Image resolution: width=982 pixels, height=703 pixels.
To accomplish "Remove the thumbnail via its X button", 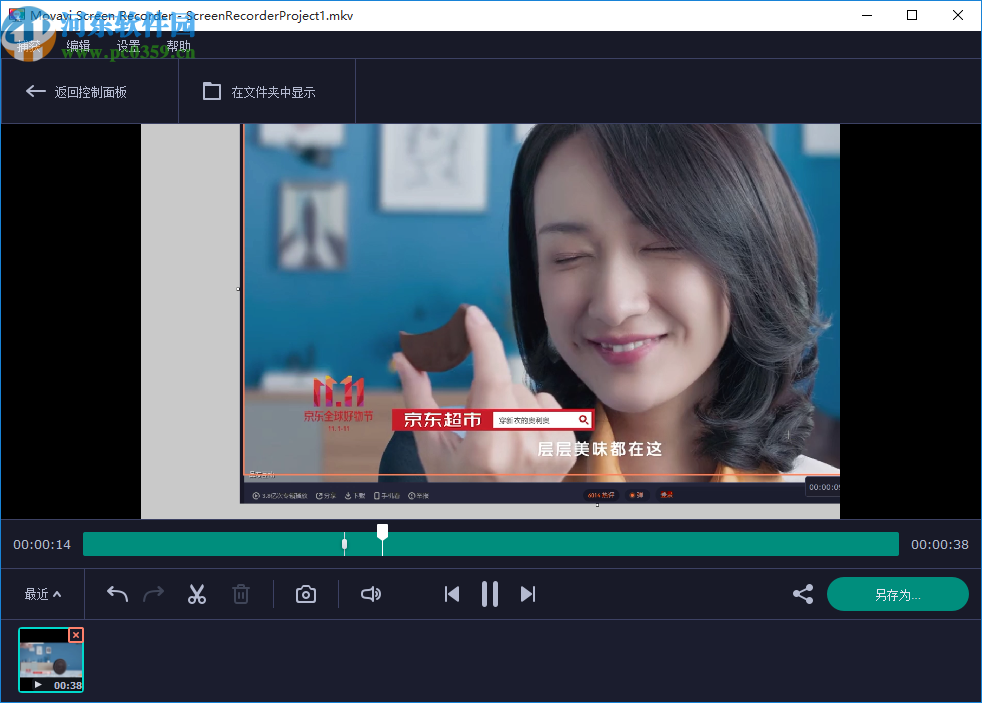I will tap(76, 634).
